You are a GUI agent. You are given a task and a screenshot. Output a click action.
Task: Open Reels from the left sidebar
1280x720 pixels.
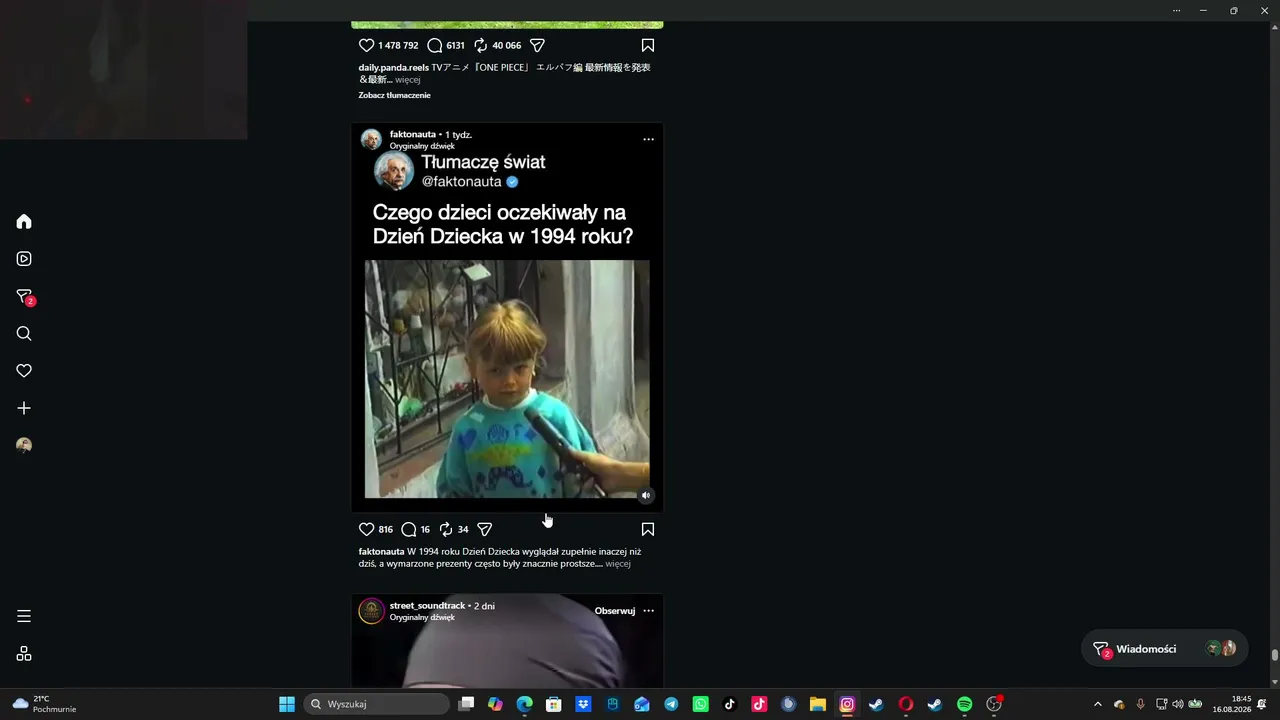coord(24,259)
